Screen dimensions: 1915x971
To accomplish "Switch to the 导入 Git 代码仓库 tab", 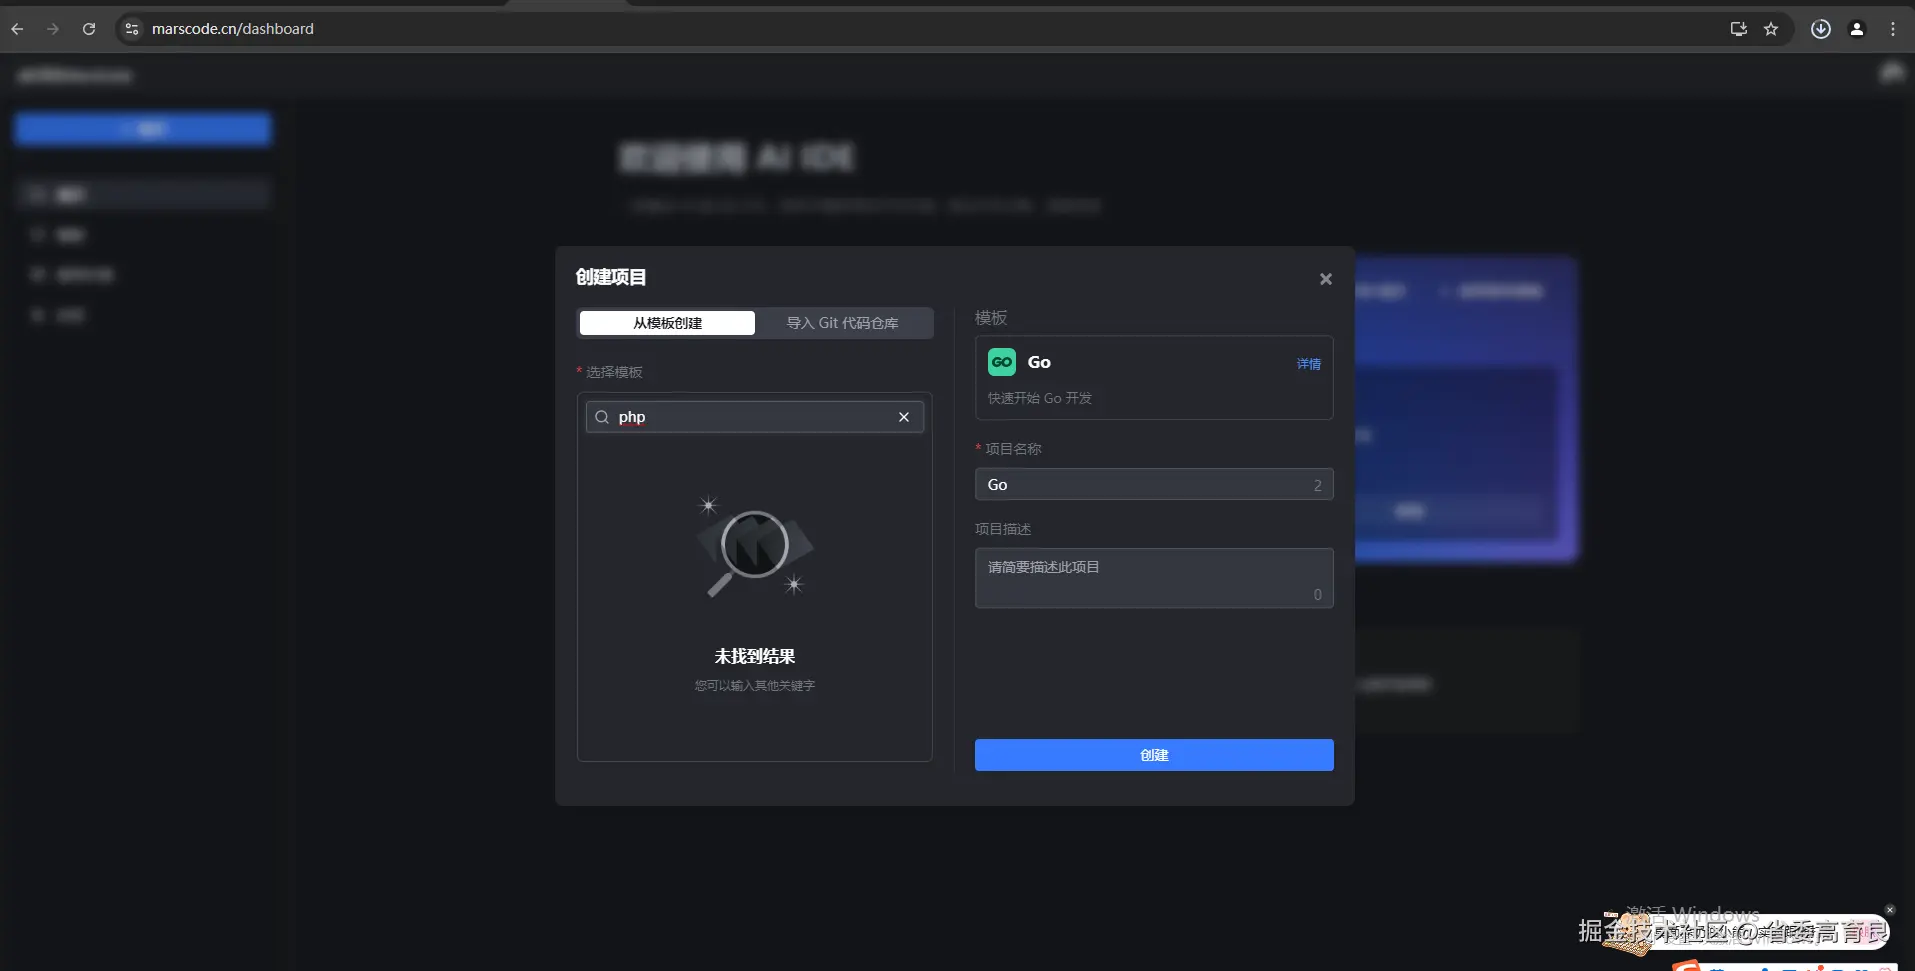I will point(842,322).
